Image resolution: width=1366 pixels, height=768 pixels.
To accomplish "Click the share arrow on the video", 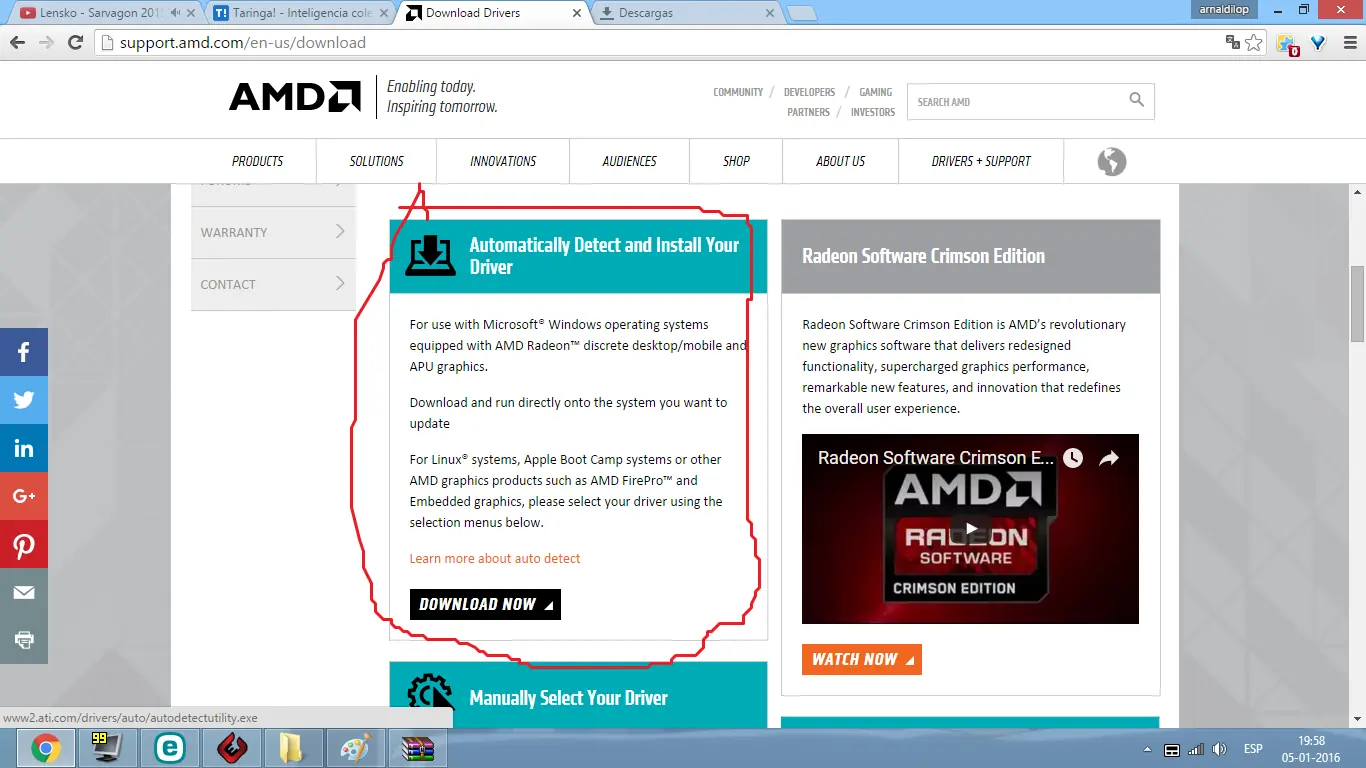I will [1109, 458].
